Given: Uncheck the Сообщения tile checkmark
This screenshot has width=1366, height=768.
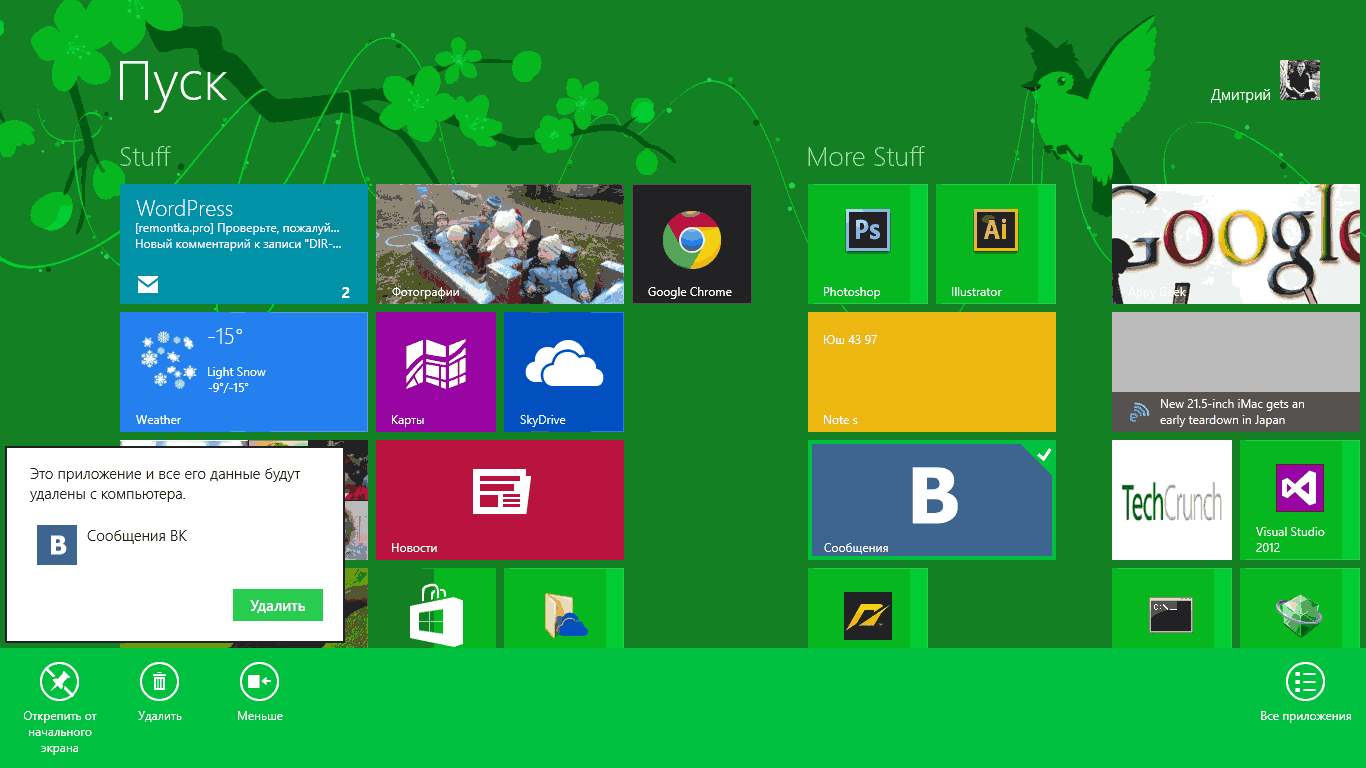Looking at the screenshot, I should tap(1045, 455).
